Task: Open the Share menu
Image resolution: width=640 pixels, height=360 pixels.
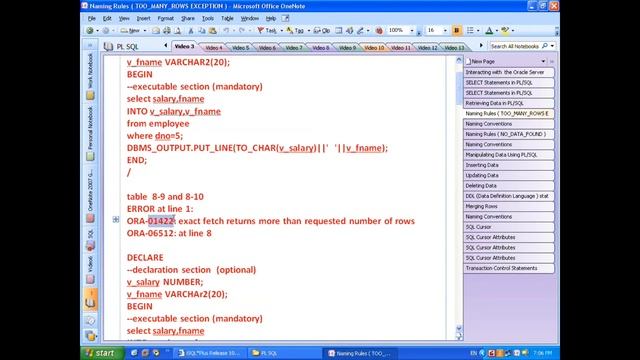Action: coord(188,18)
